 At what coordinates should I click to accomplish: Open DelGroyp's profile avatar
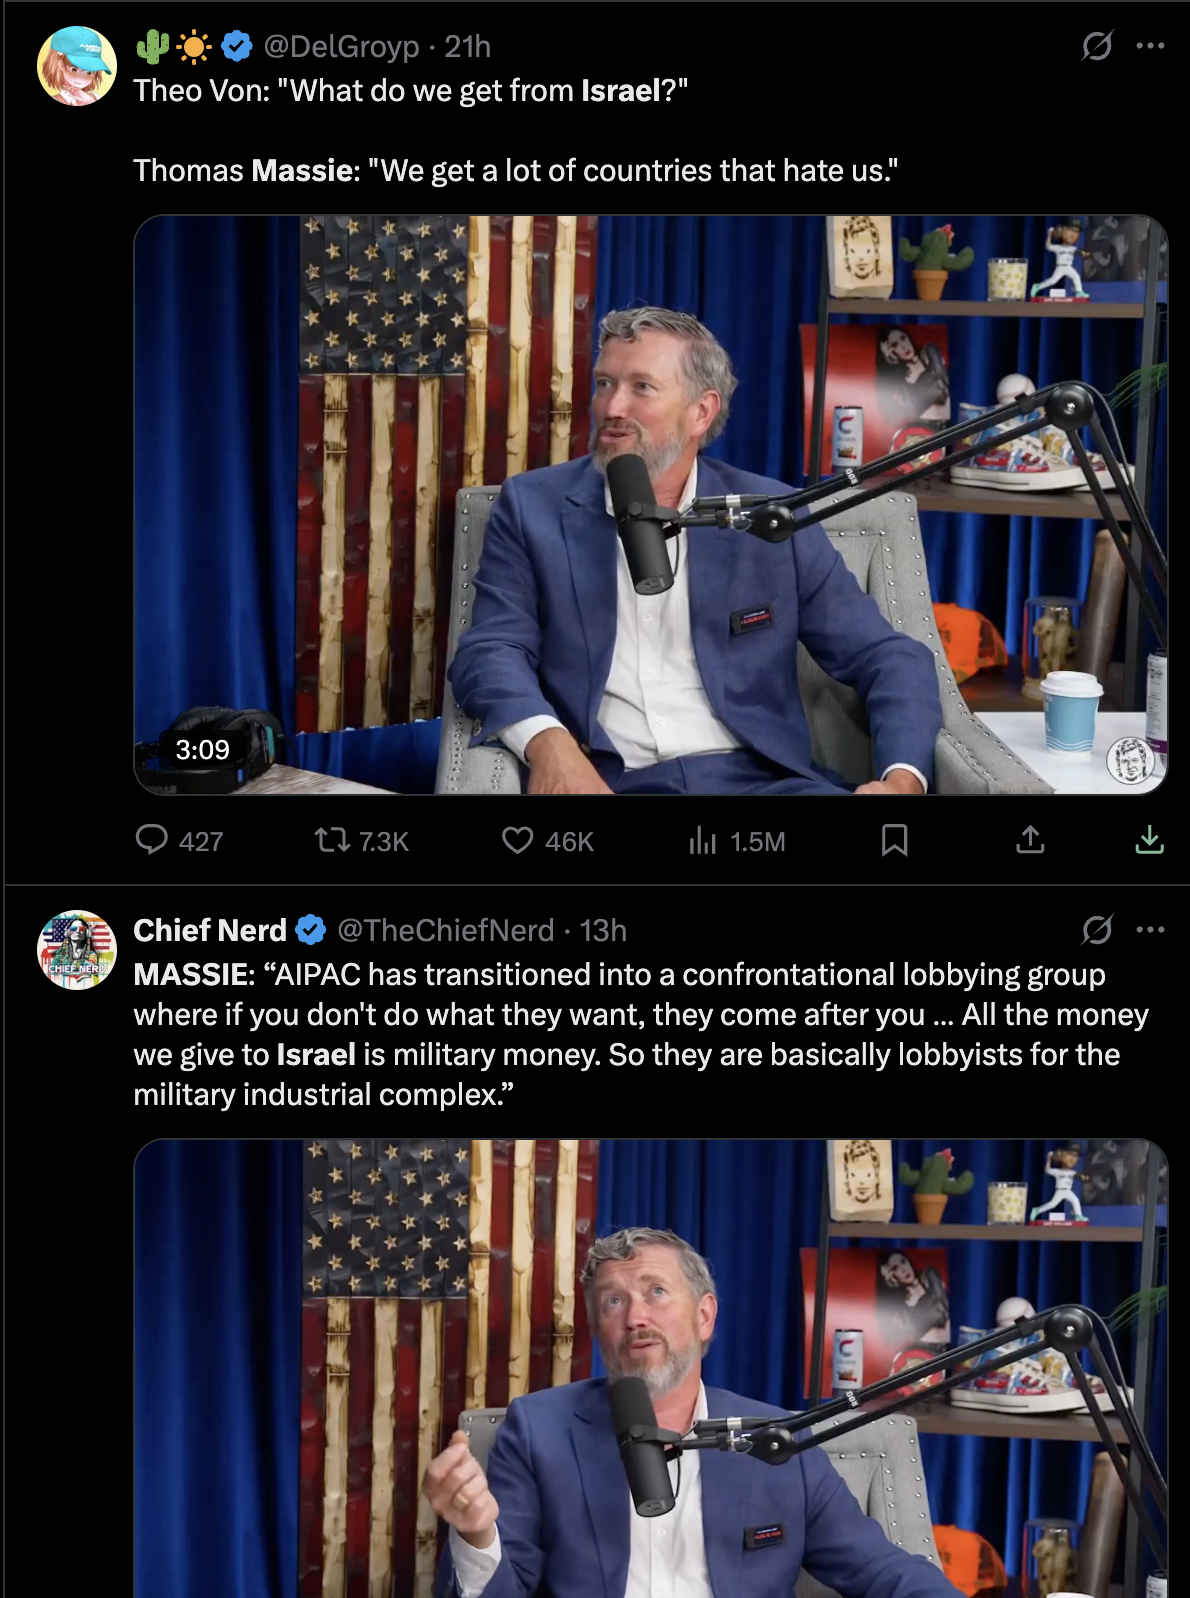(77, 66)
